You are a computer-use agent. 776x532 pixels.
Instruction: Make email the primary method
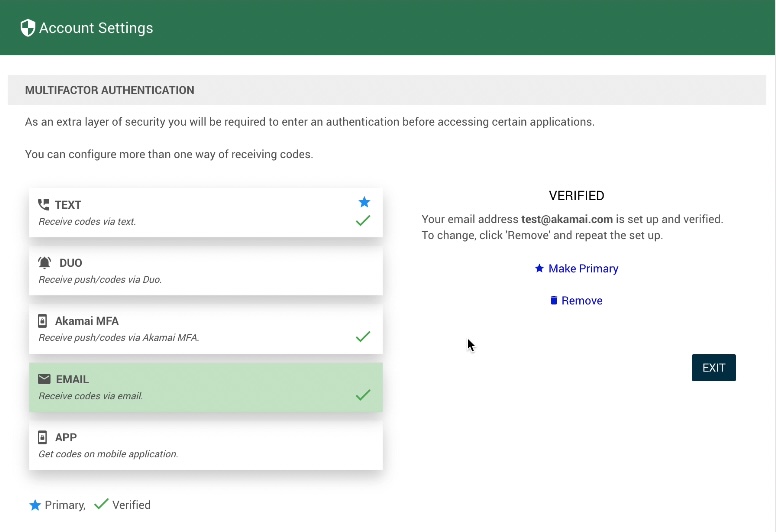coord(577,269)
